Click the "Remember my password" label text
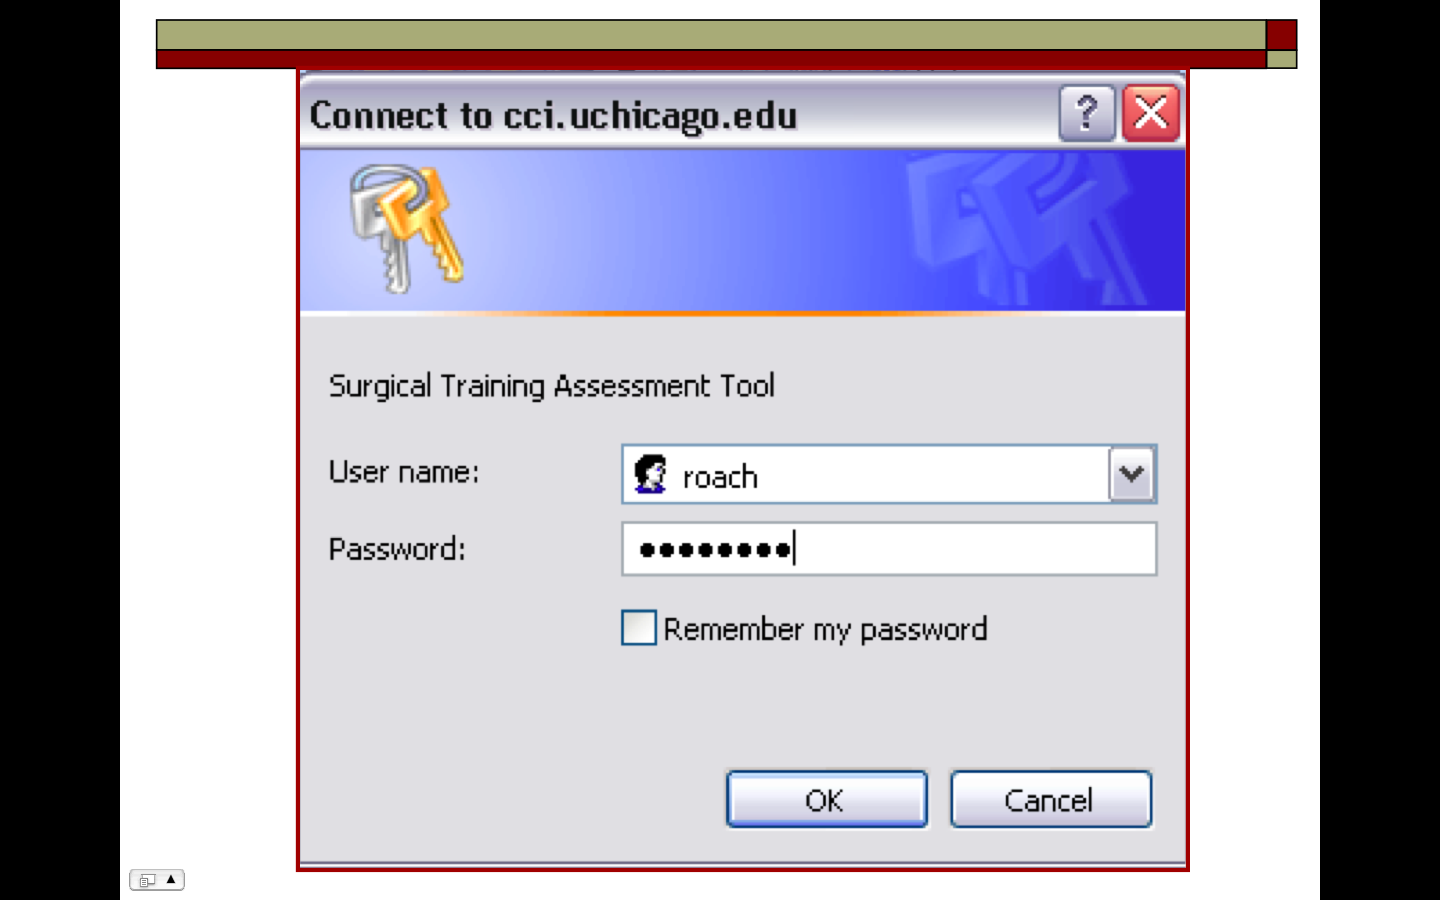This screenshot has width=1440, height=900. (825, 629)
